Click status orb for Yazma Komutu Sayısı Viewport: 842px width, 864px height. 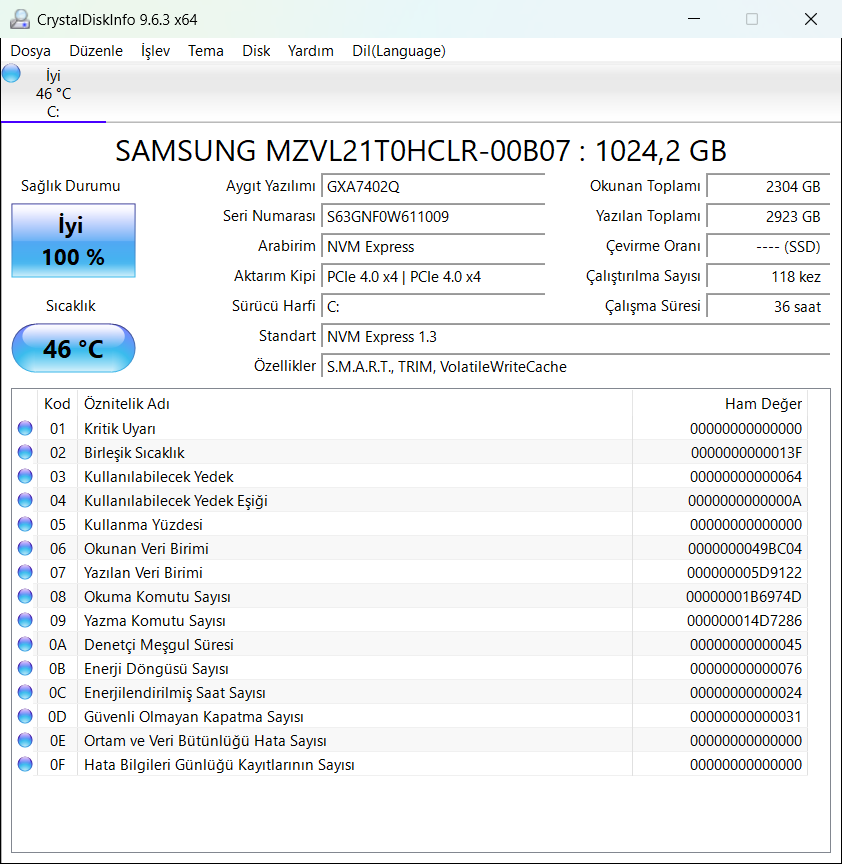click(x=25, y=620)
